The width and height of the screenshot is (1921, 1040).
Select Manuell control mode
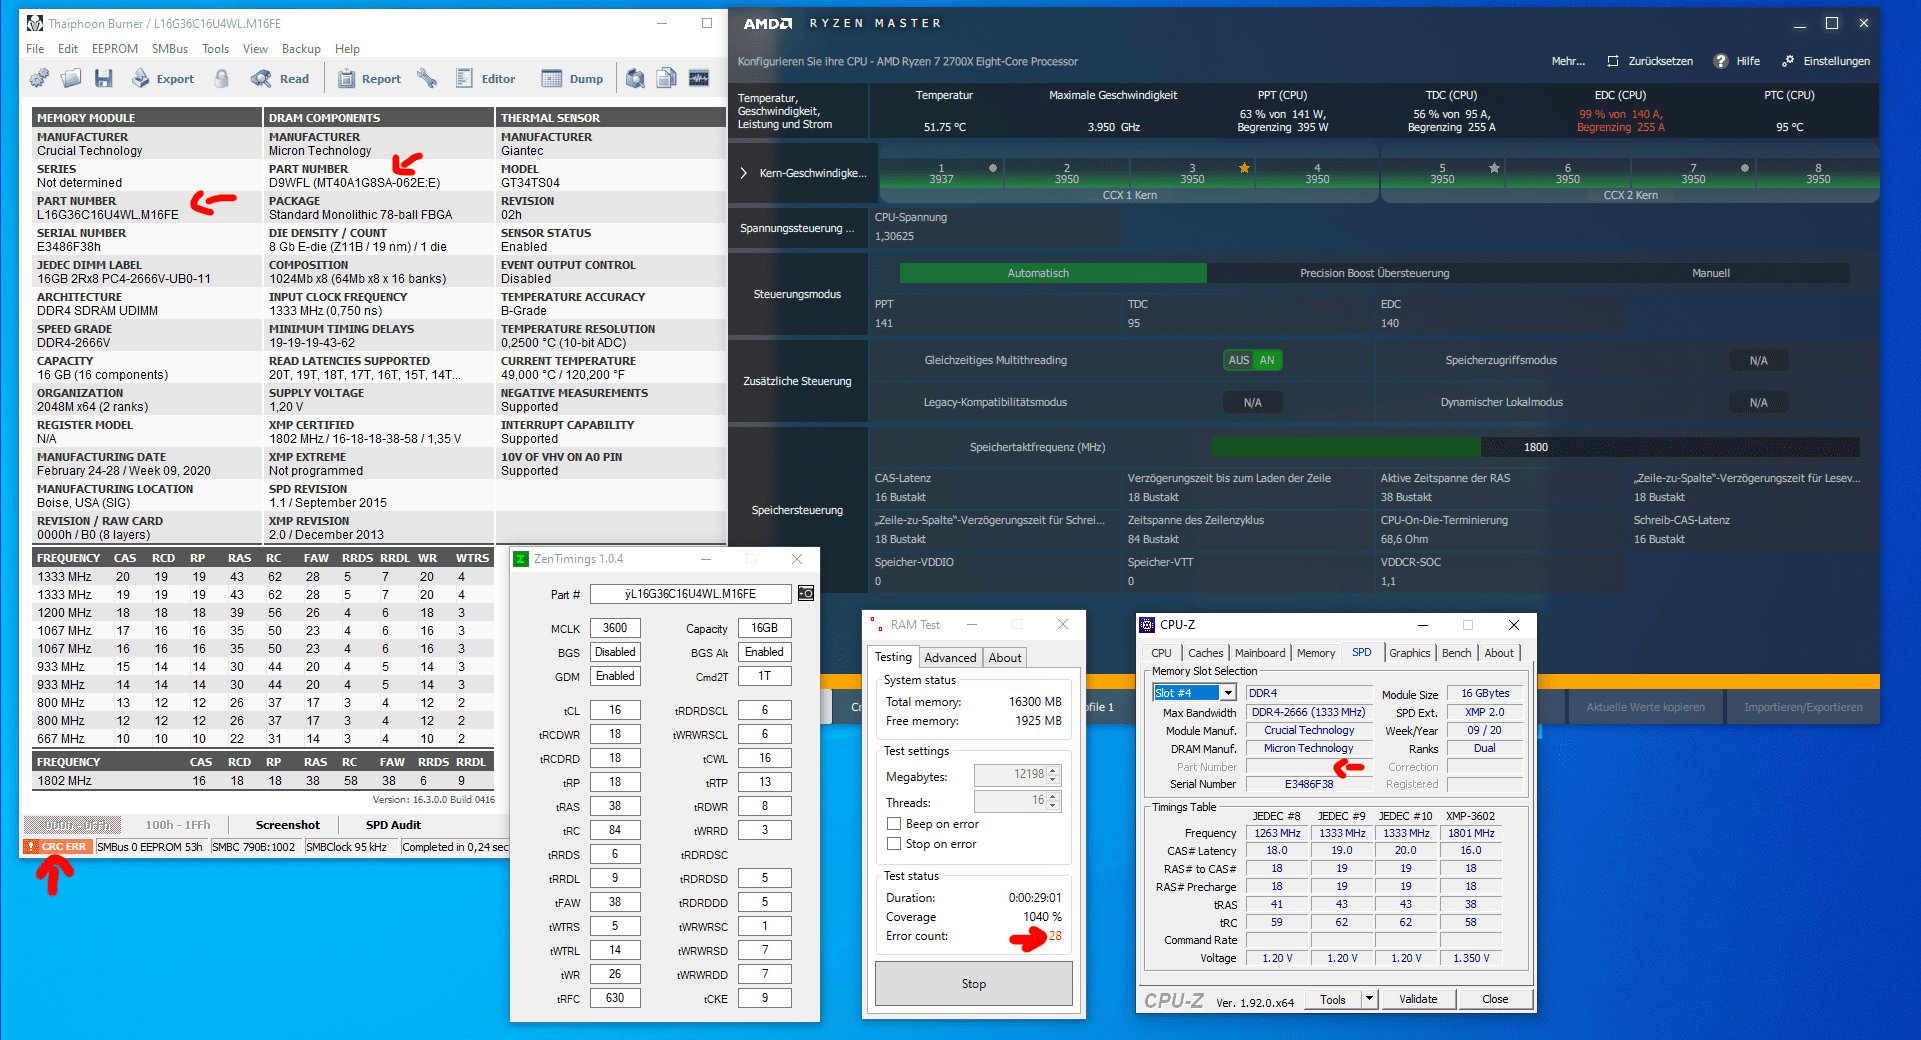click(1710, 273)
